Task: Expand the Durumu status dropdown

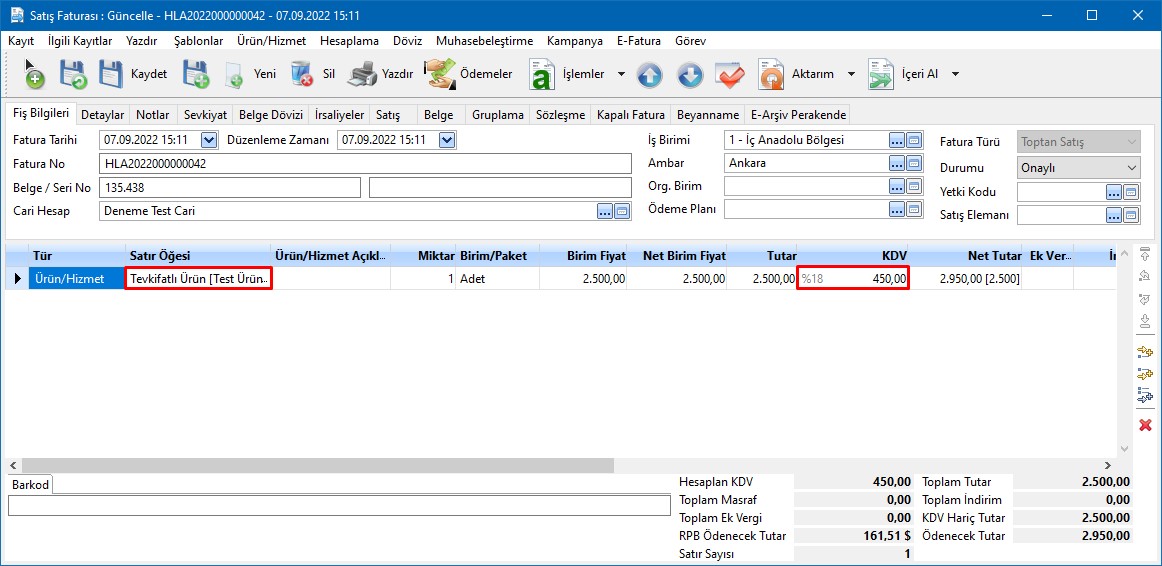Action: 1132,168
